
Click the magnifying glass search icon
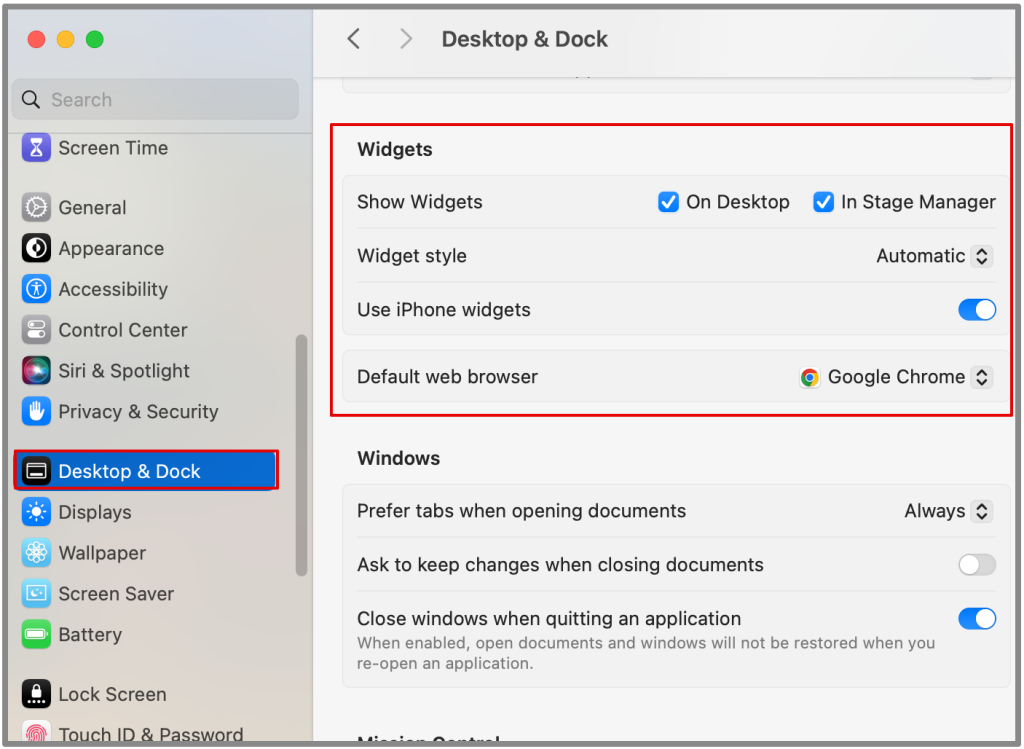pos(31,99)
